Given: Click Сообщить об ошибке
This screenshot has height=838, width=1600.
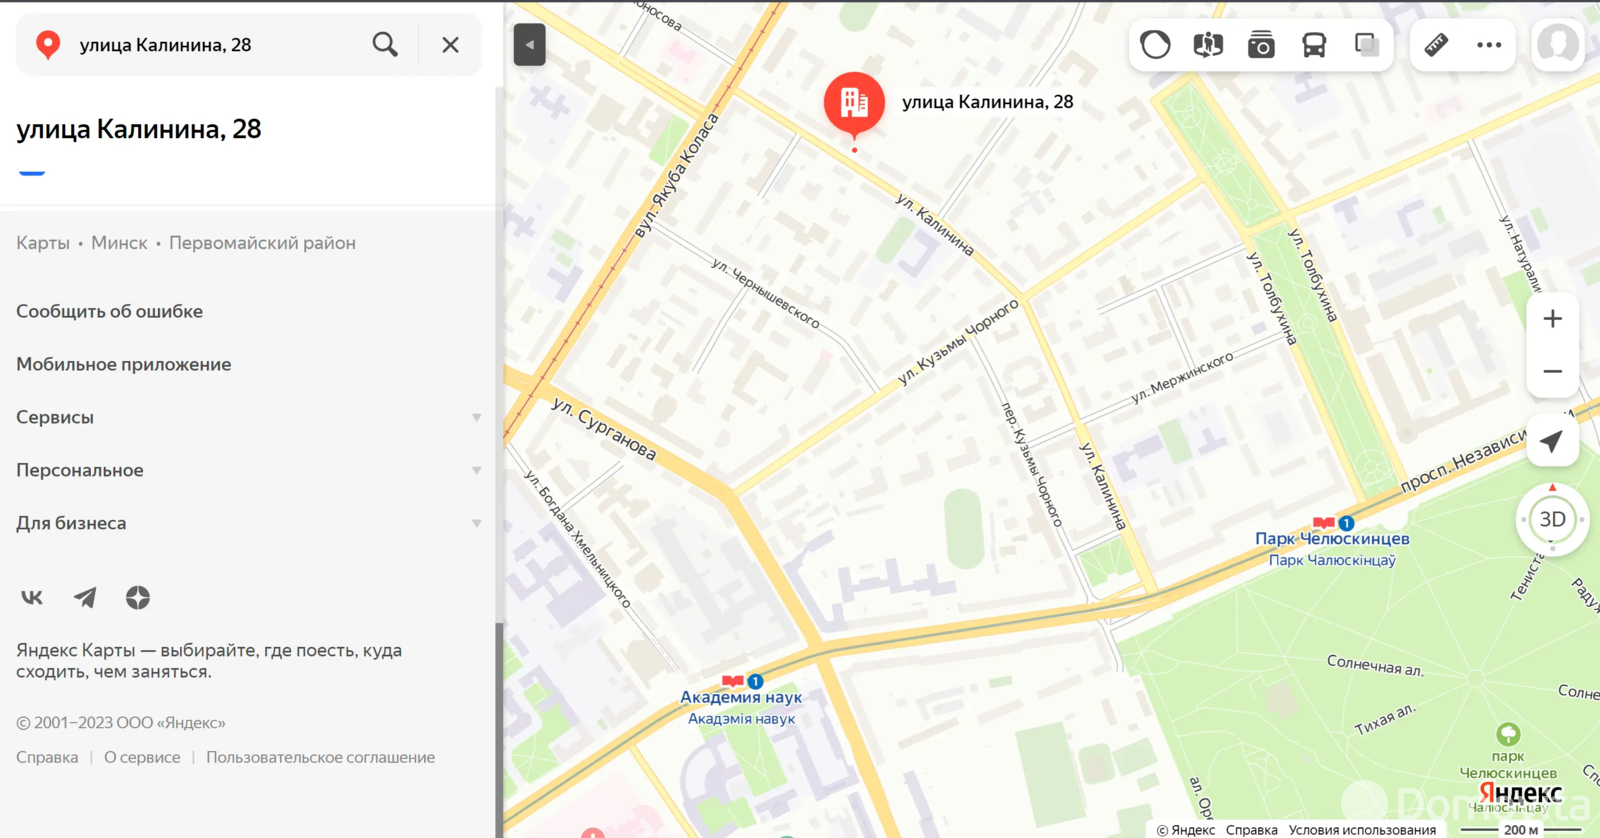Looking at the screenshot, I should (109, 311).
